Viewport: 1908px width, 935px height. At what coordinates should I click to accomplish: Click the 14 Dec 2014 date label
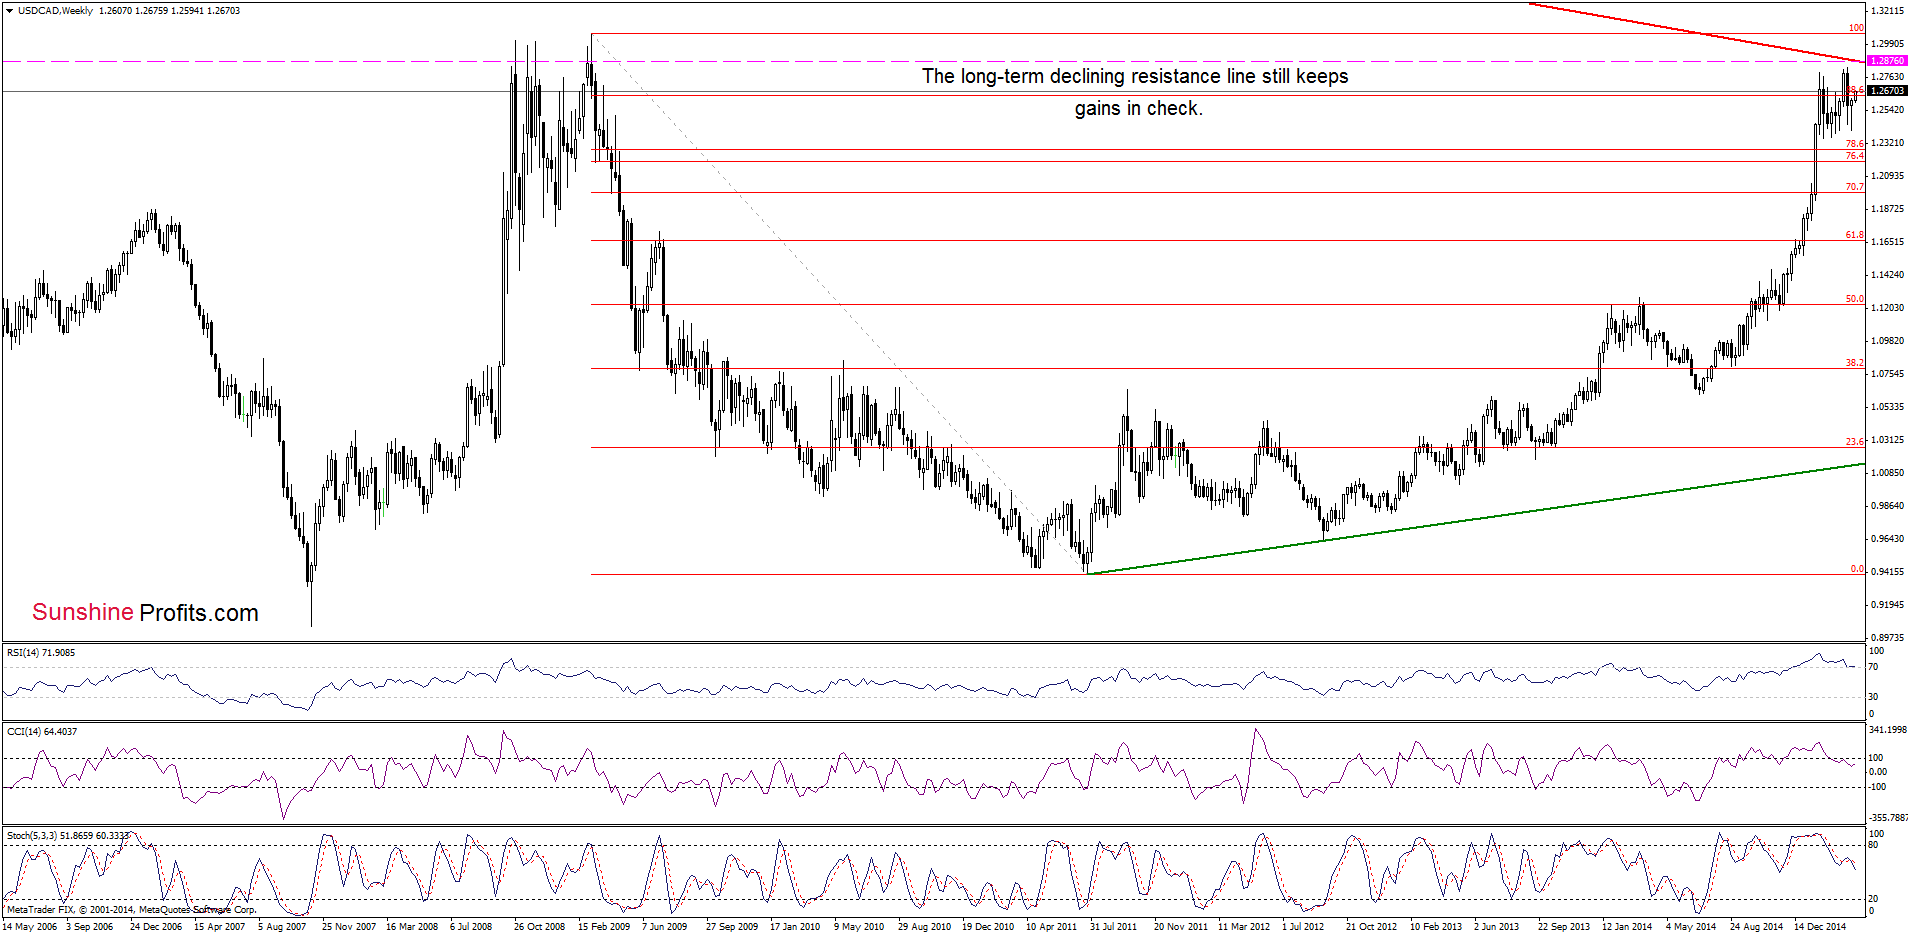click(x=1820, y=927)
